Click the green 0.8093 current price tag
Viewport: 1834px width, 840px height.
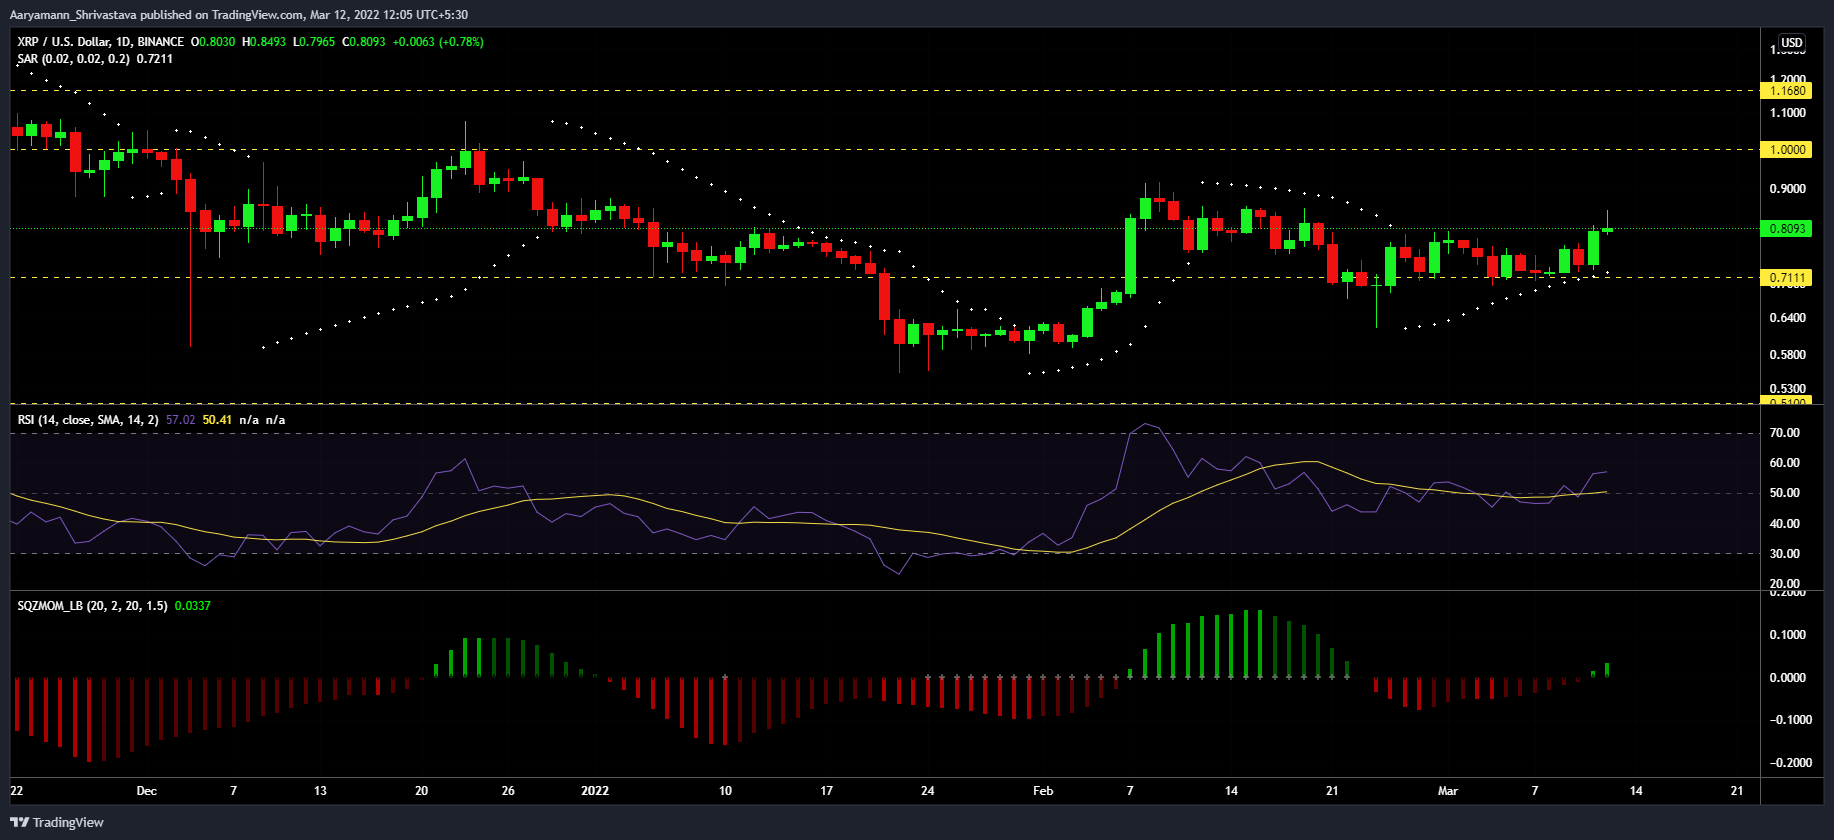[1787, 229]
